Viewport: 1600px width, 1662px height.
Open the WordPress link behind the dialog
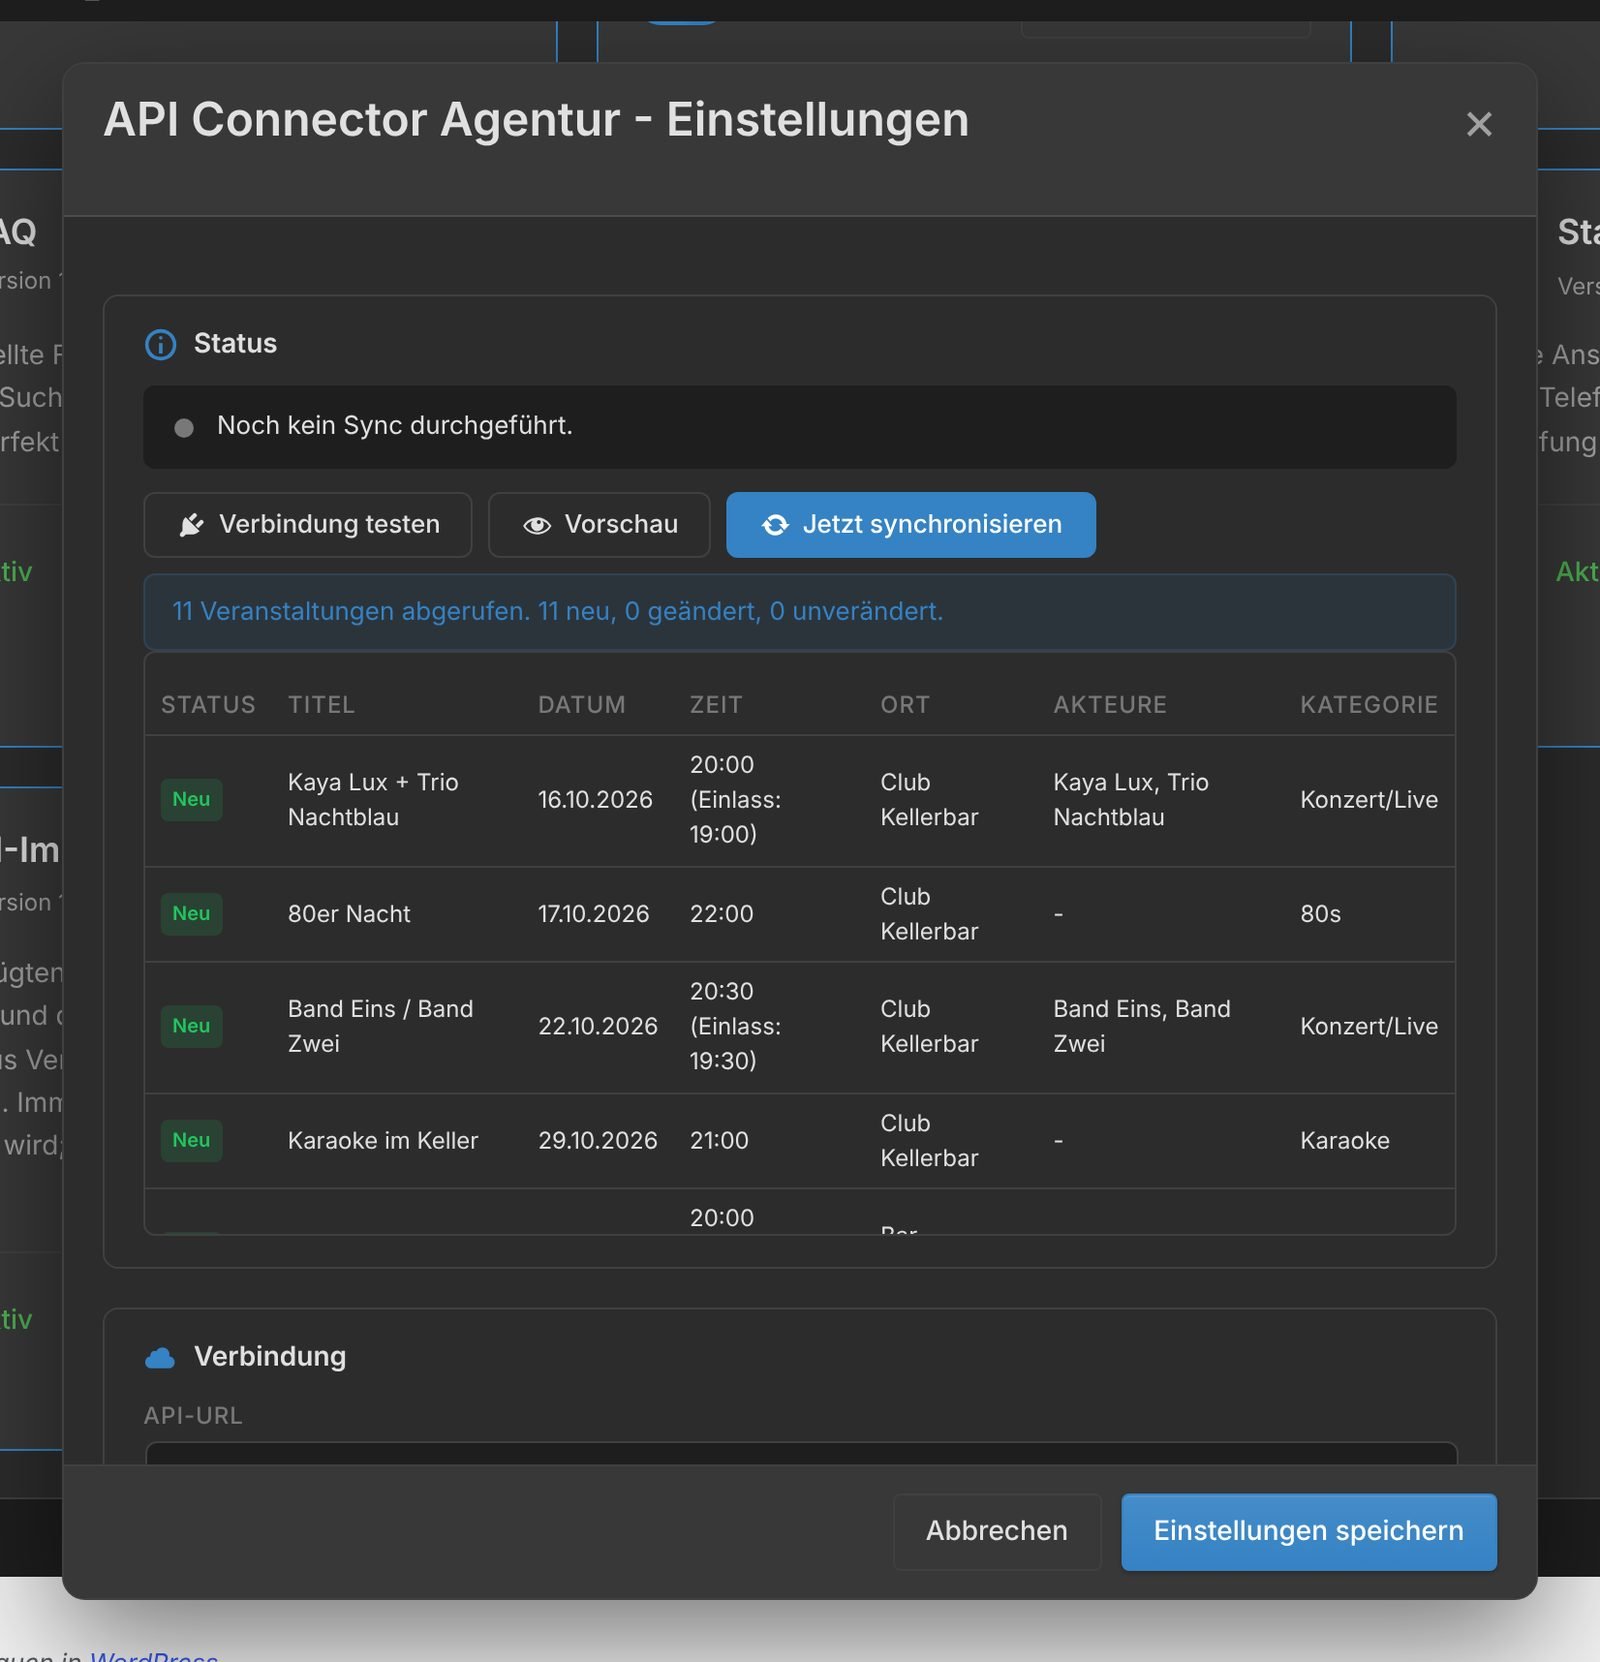pyautogui.click(x=154, y=1654)
